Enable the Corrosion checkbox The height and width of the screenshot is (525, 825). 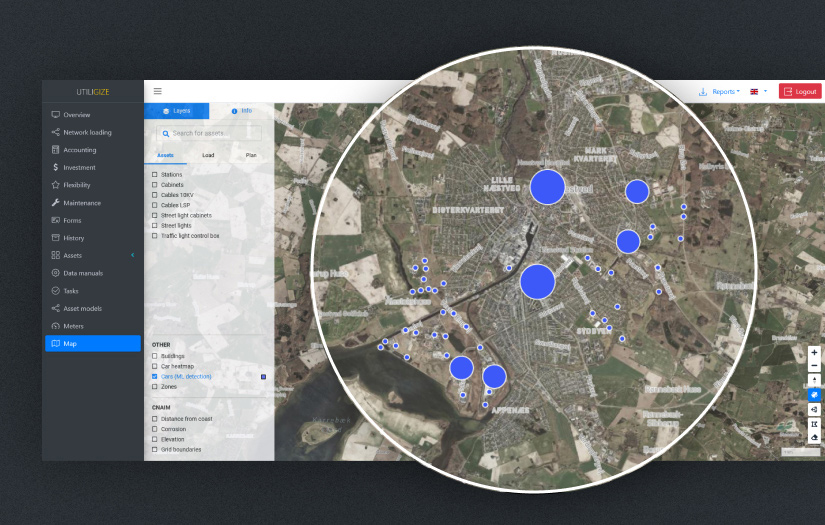(155, 429)
